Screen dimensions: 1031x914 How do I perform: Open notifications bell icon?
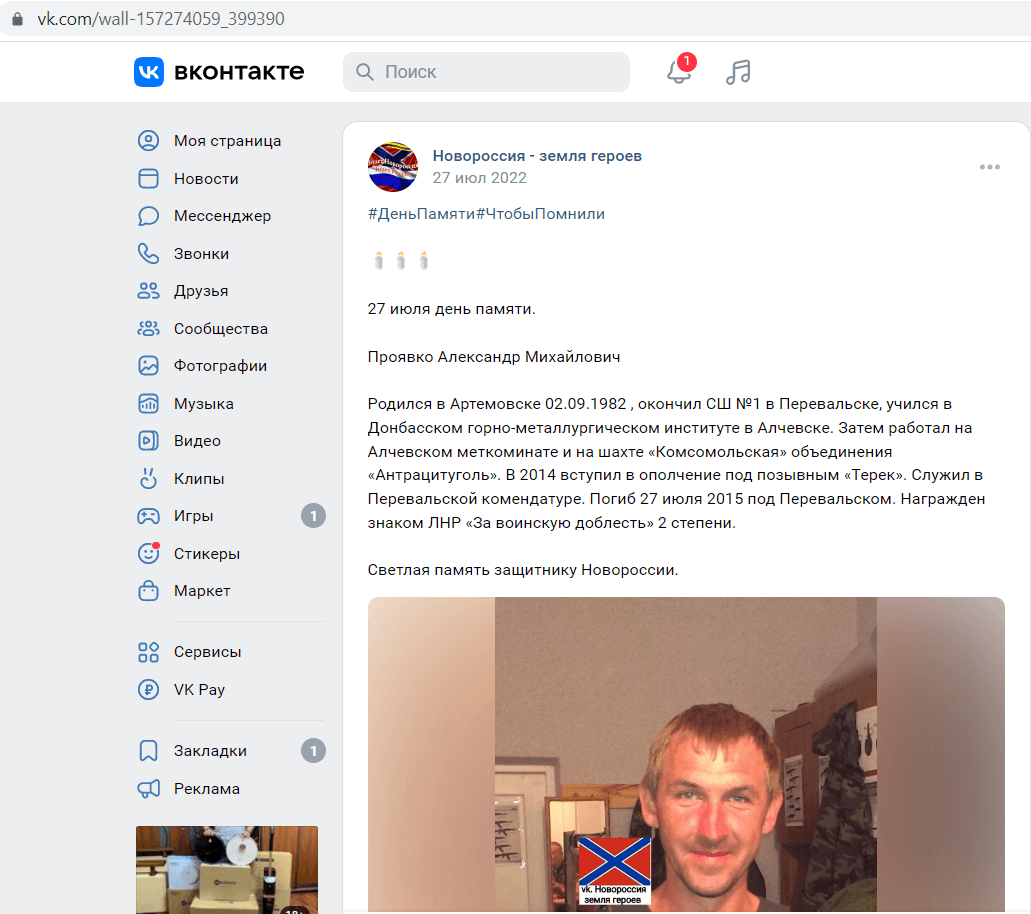click(679, 71)
